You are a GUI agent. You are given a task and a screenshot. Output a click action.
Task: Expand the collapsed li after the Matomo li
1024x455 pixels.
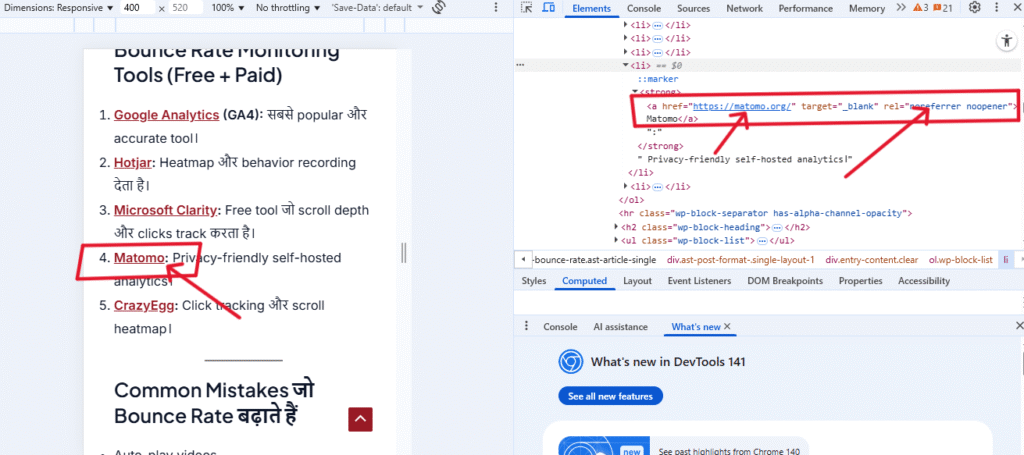point(626,187)
